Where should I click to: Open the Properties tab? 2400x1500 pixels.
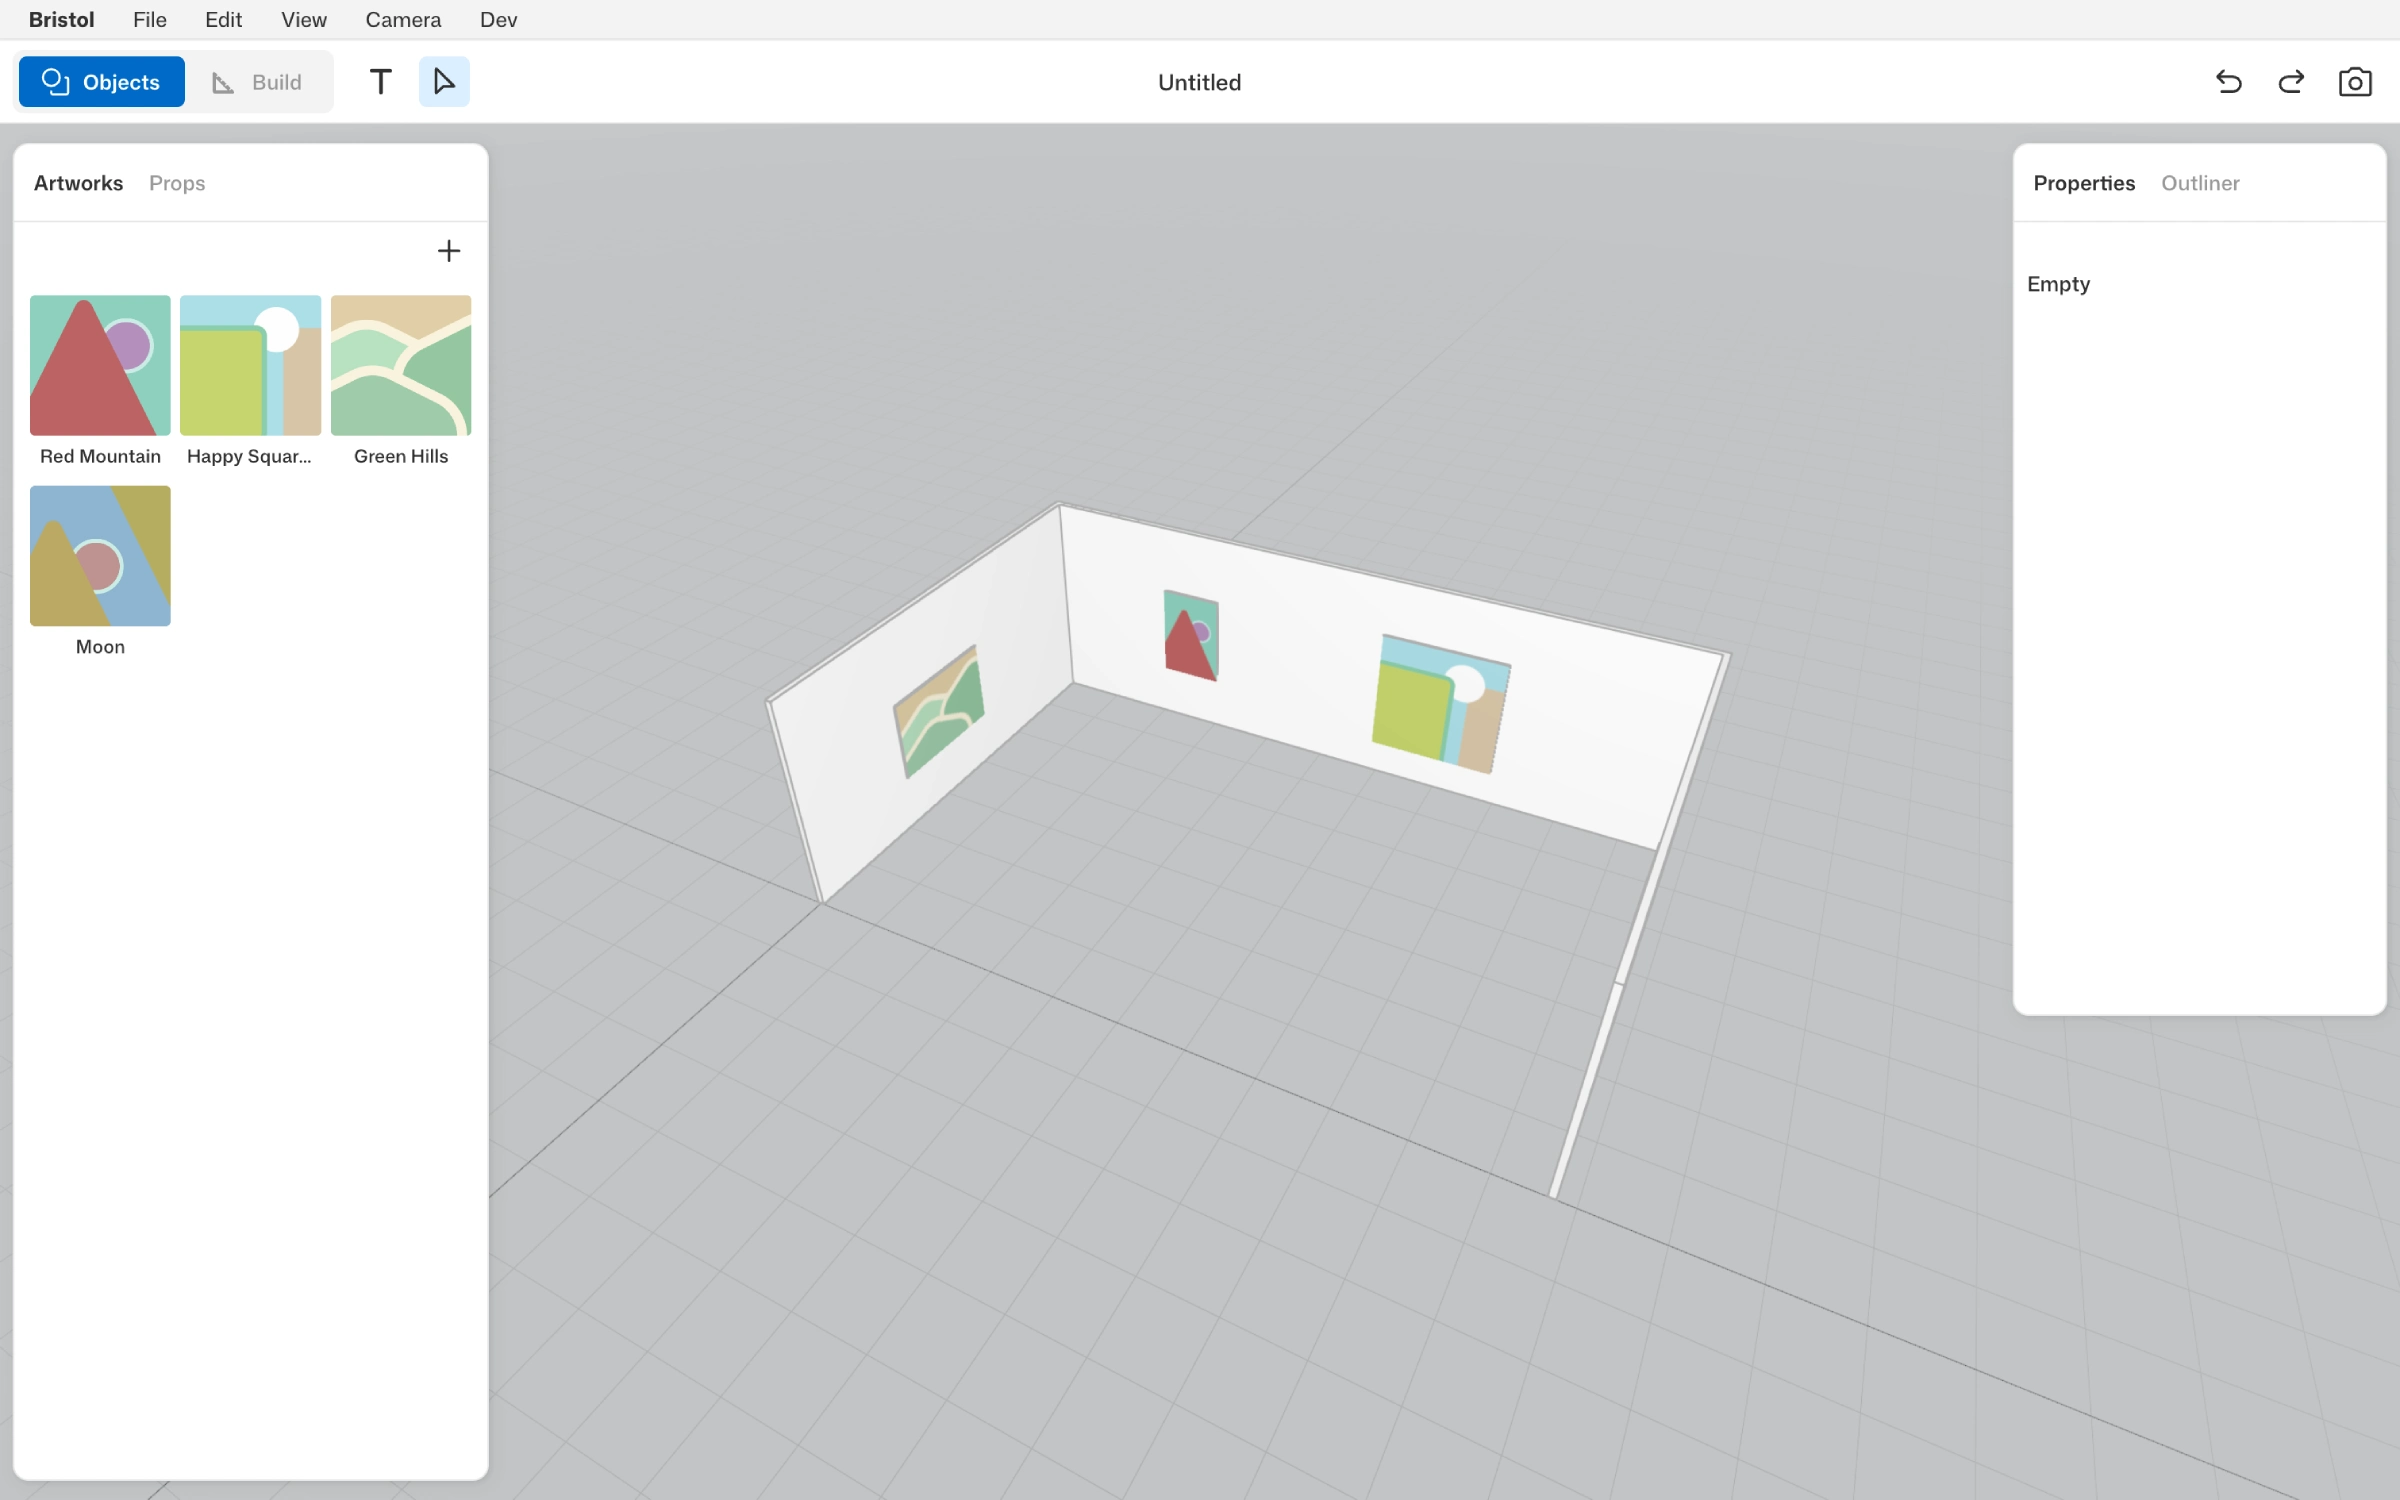tap(2084, 183)
